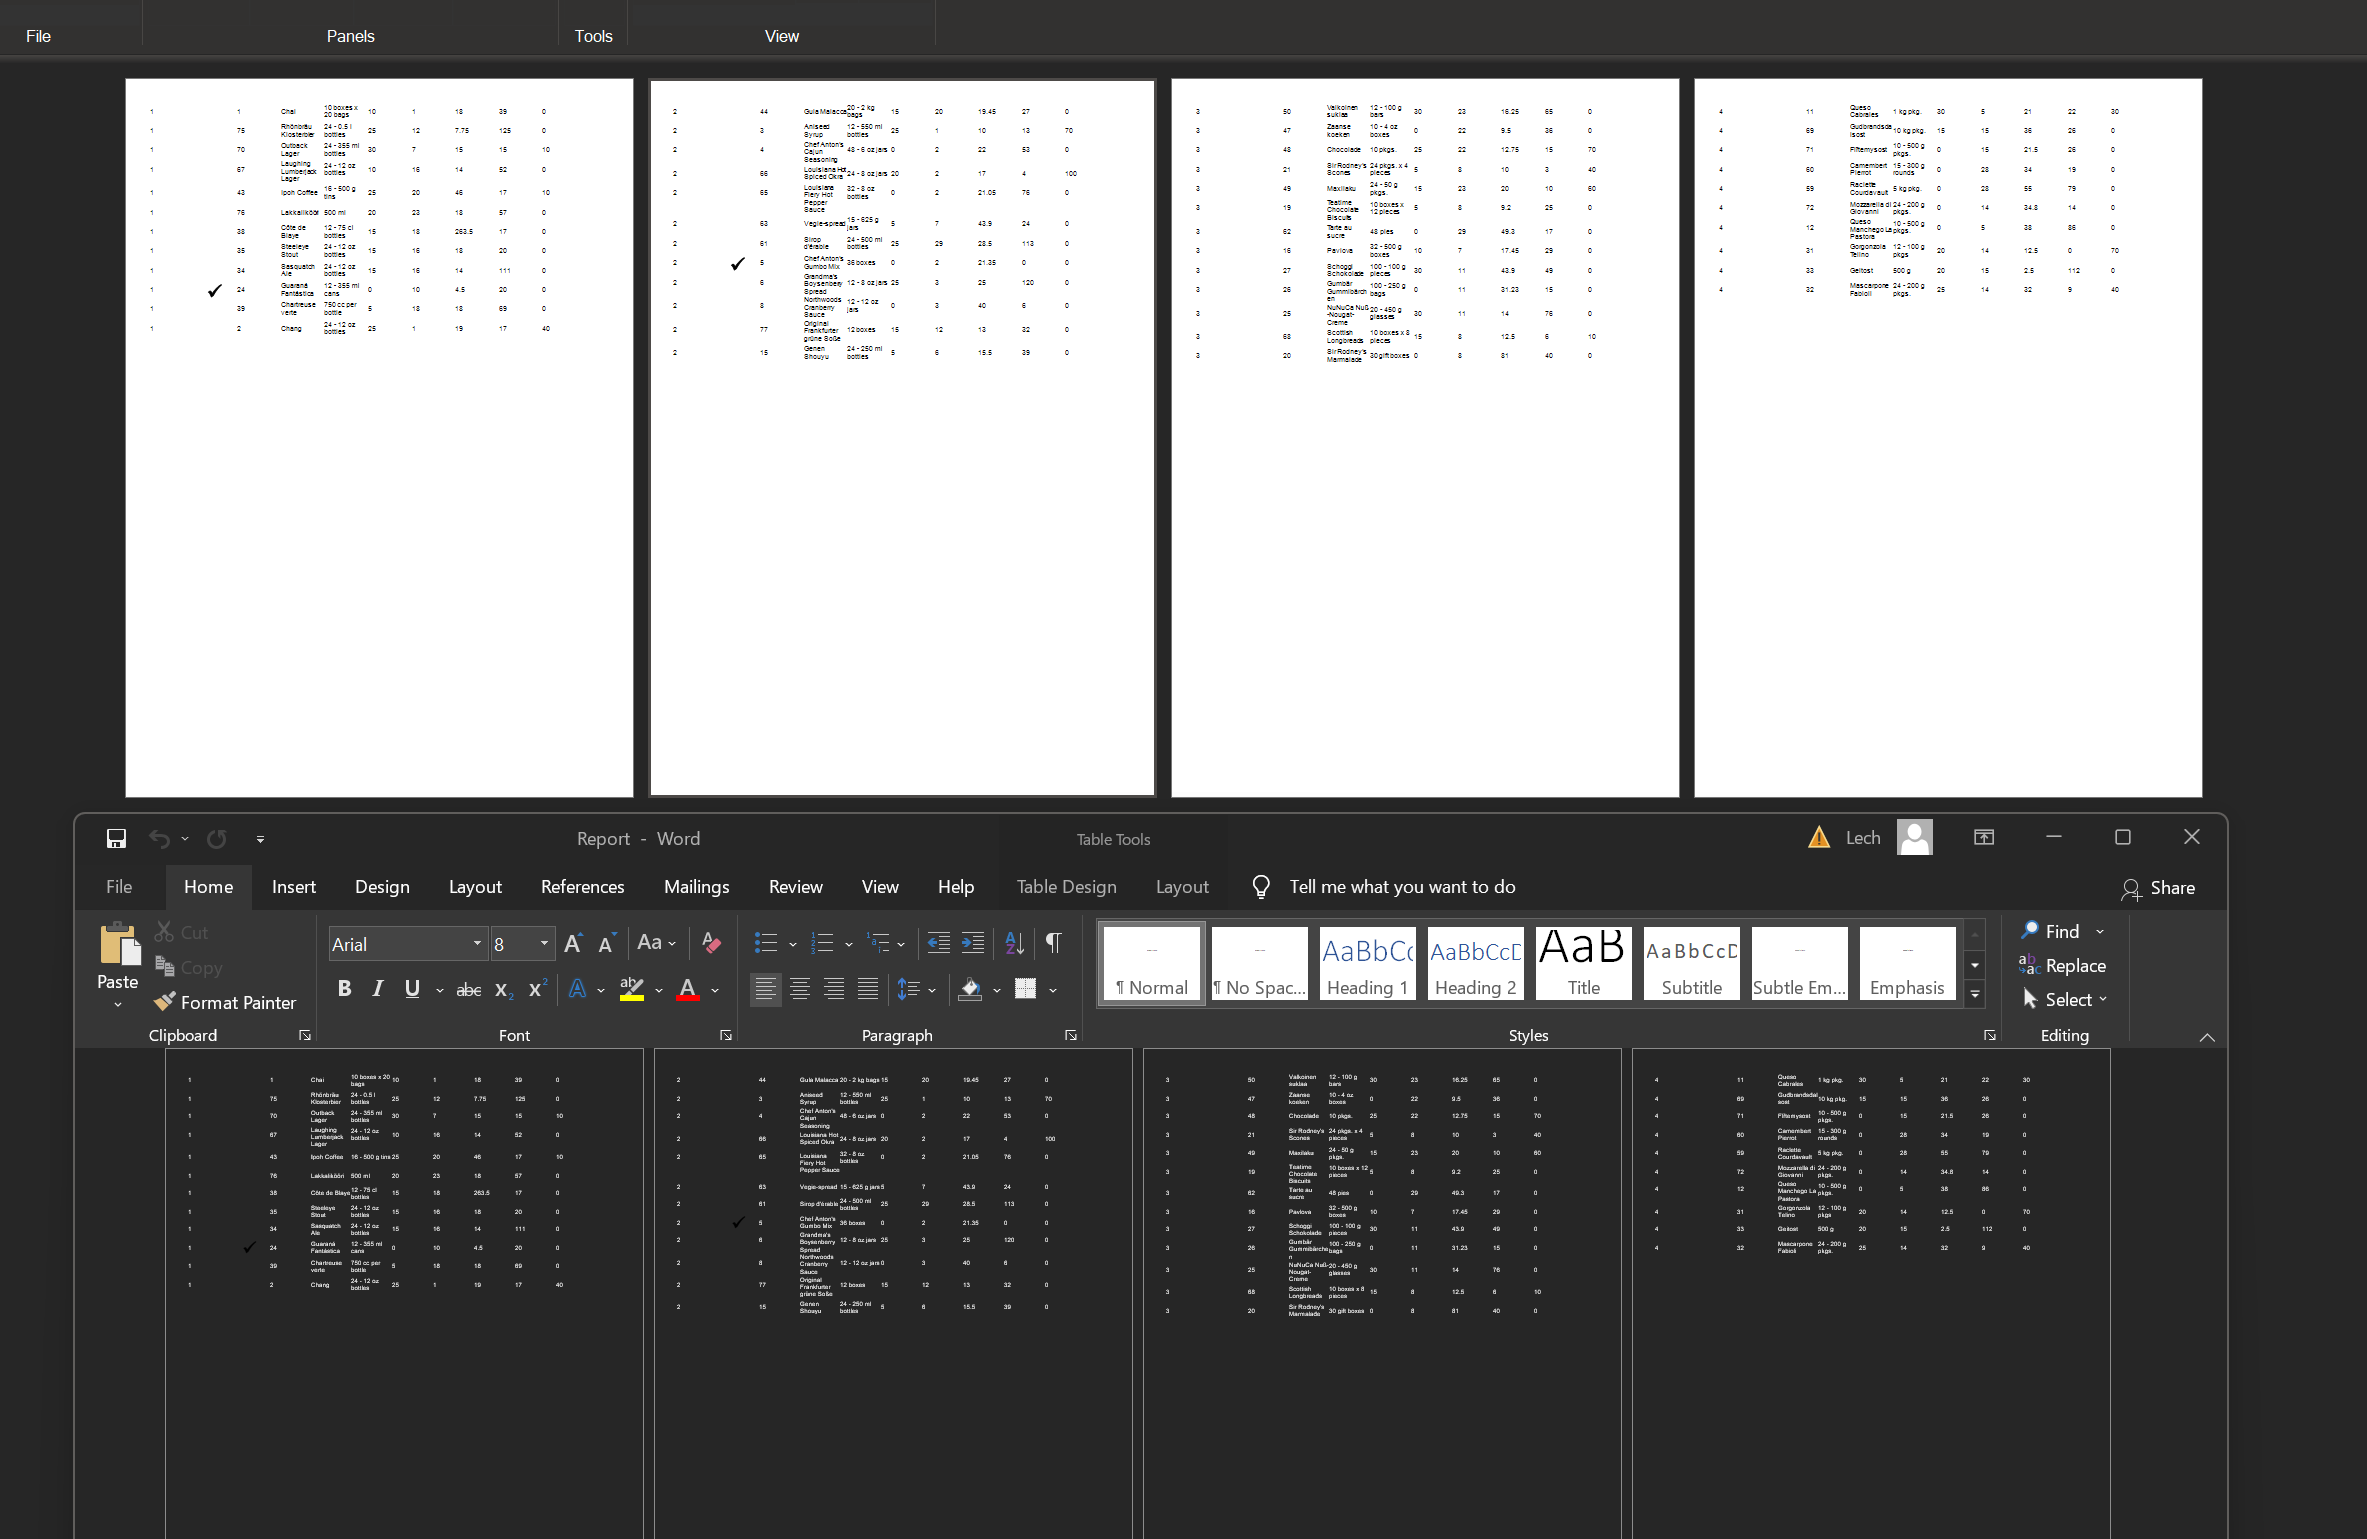Open the References ribbon tab
The image size is (2367, 1539).
[x=582, y=886]
